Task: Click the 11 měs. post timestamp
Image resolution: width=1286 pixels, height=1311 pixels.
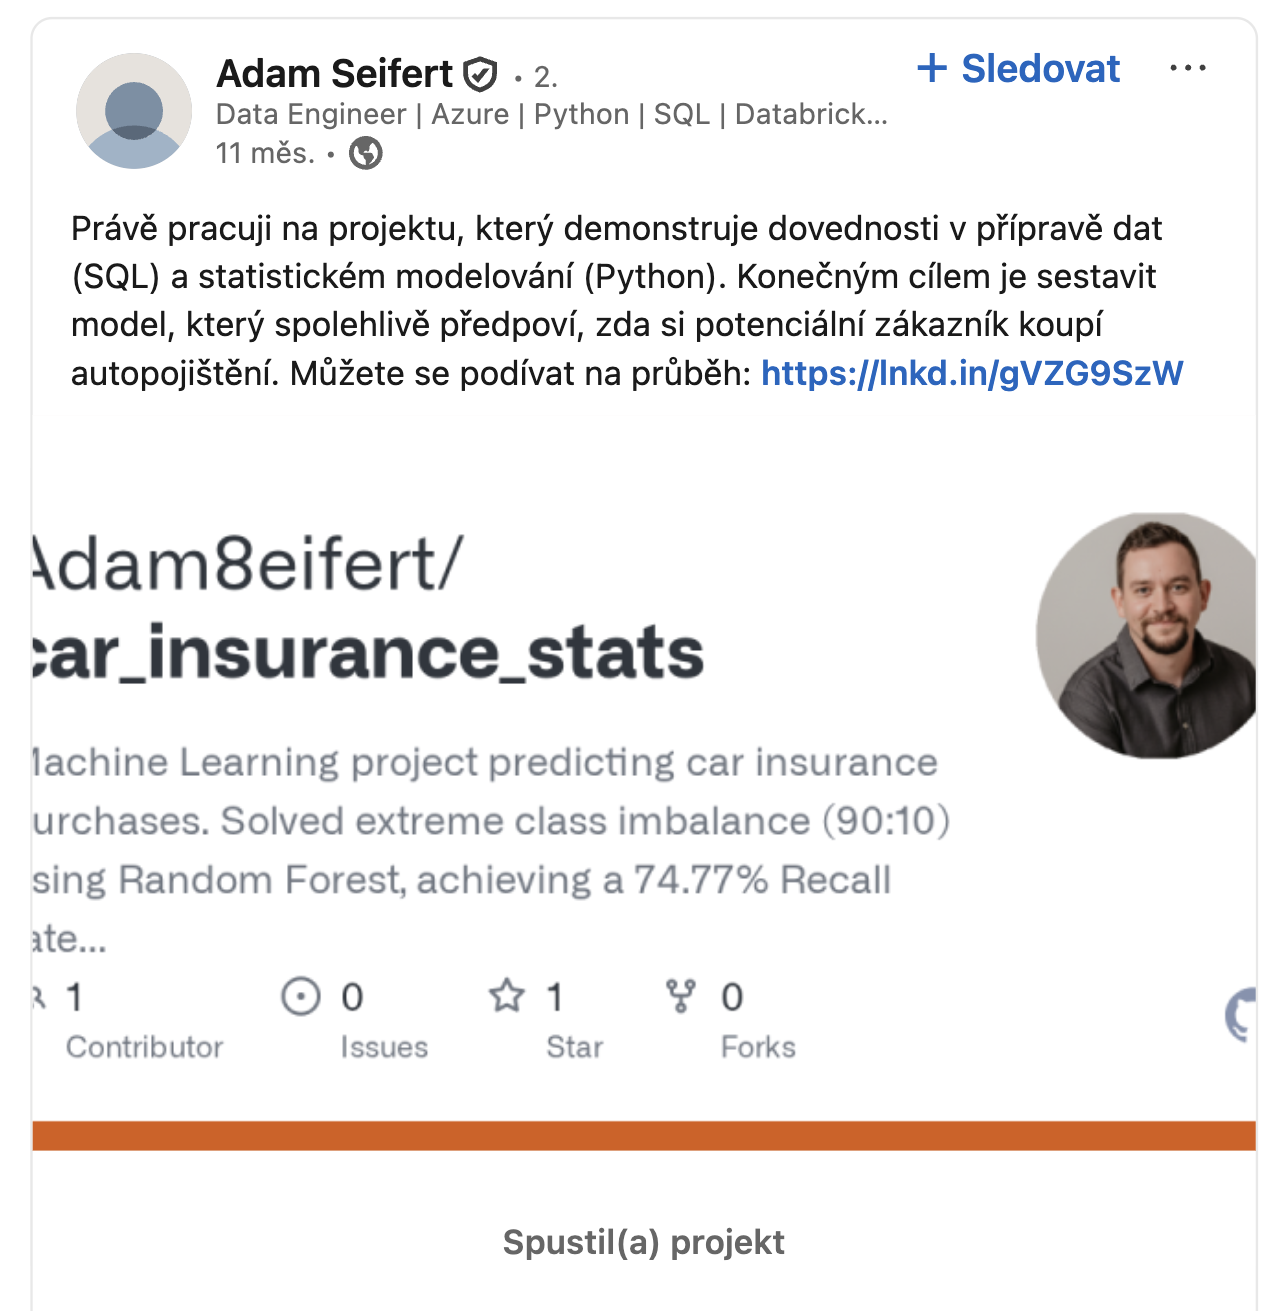Action: [265, 153]
